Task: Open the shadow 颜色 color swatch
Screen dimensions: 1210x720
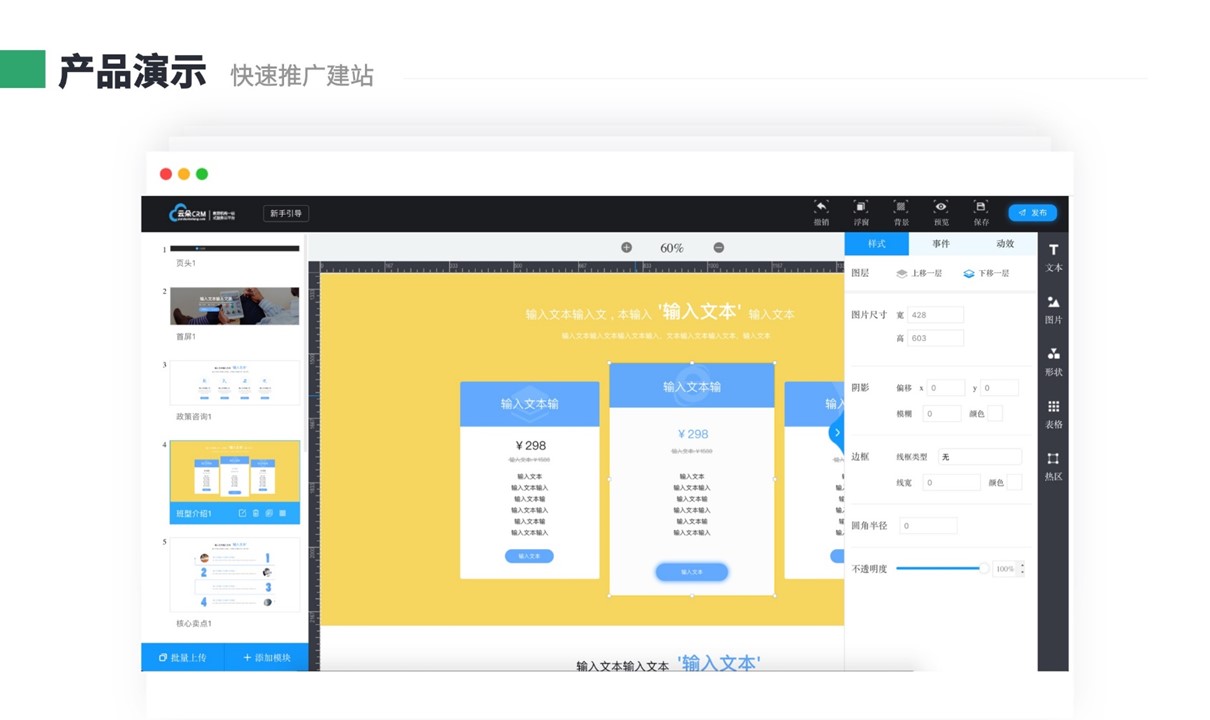Action: [995, 413]
